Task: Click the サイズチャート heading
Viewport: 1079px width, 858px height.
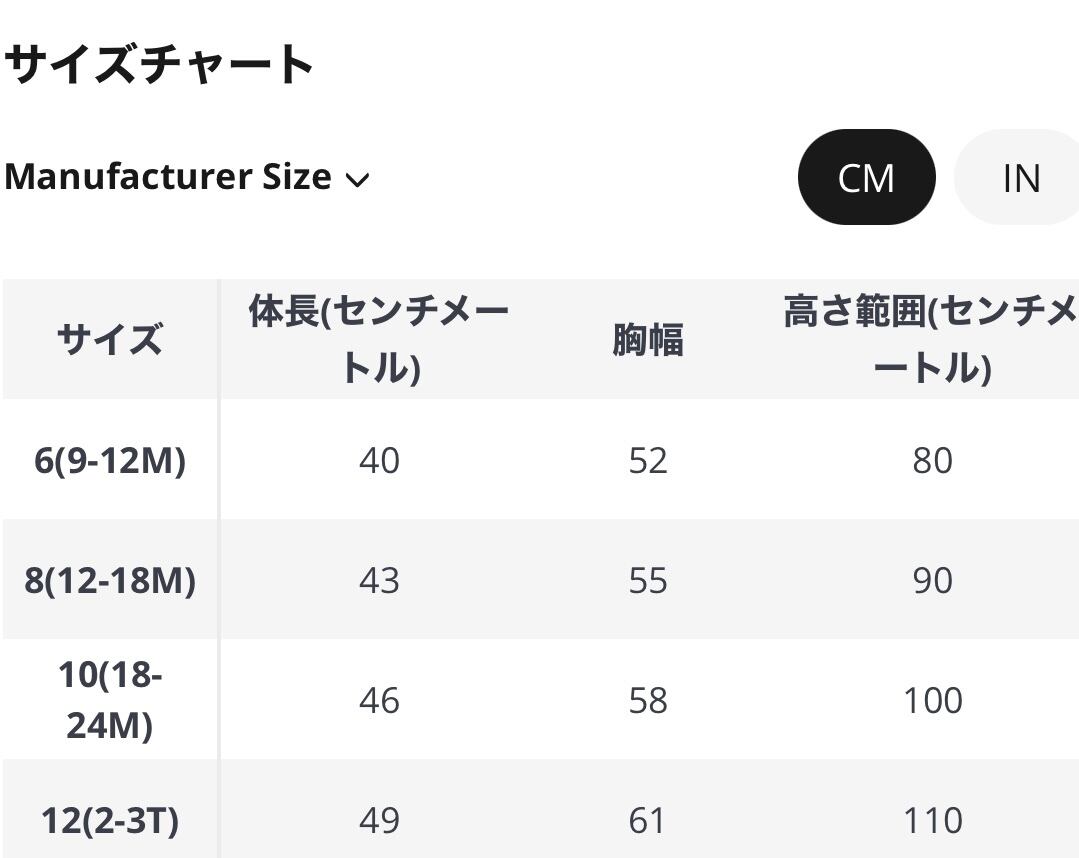Action: point(160,64)
